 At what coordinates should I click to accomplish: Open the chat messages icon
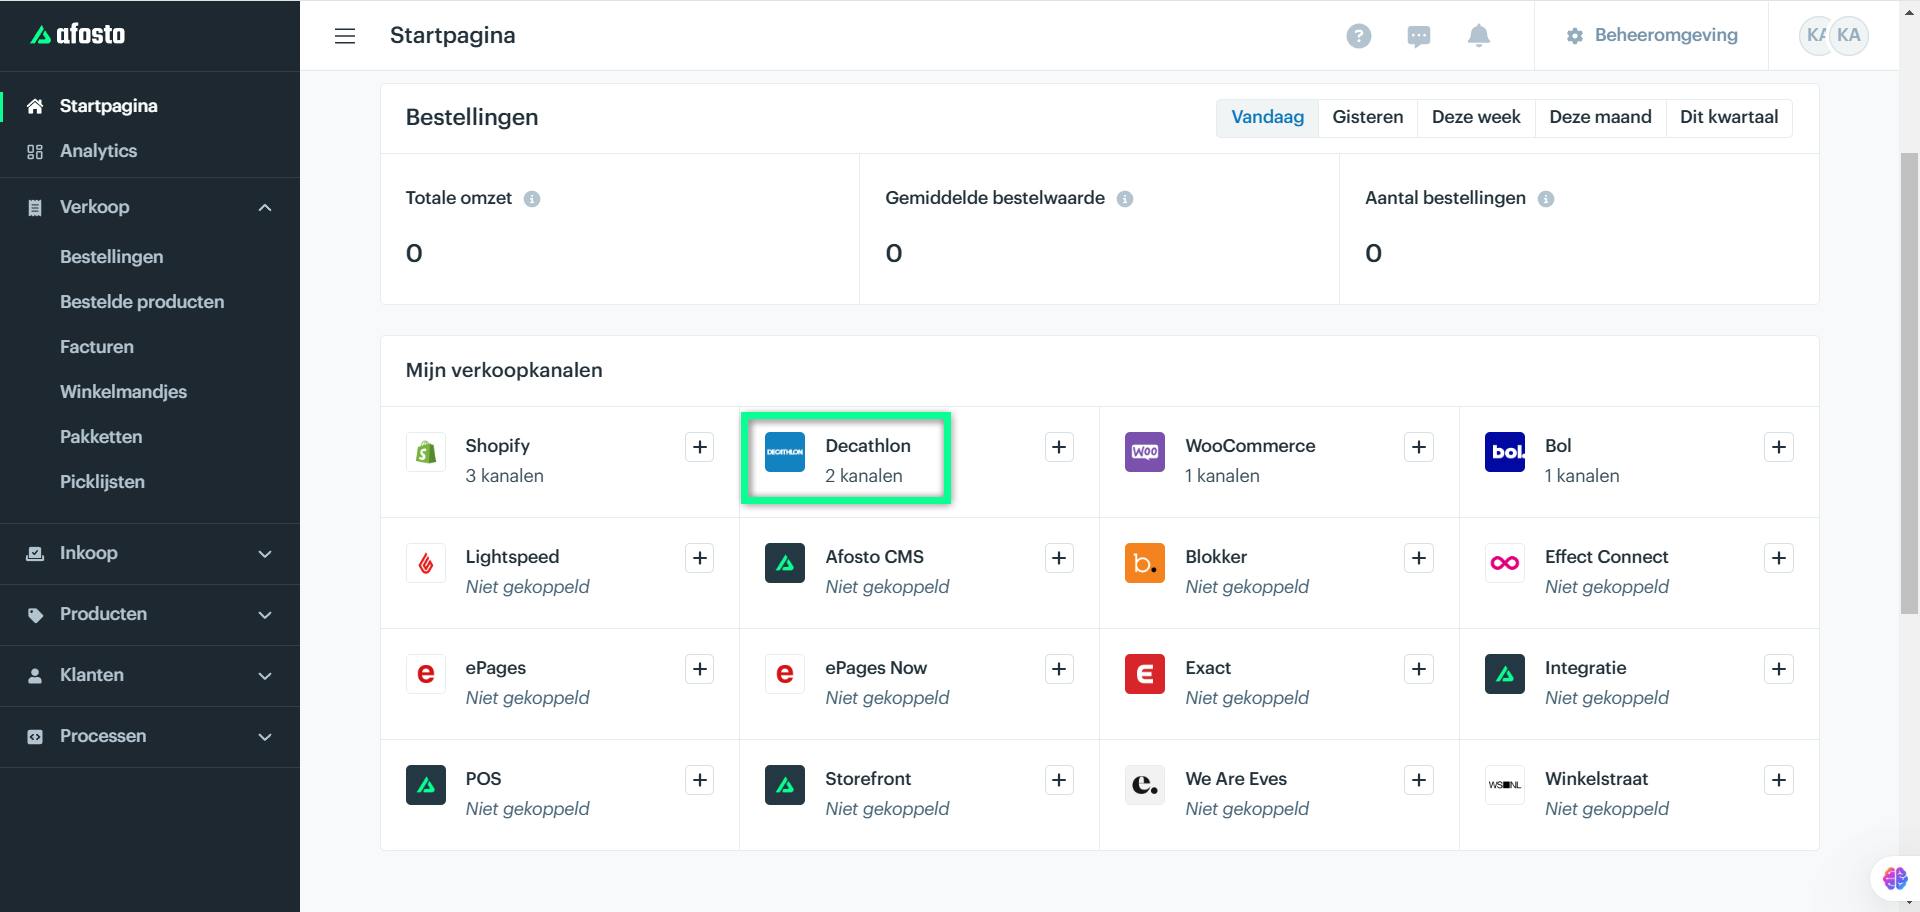point(1418,36)
